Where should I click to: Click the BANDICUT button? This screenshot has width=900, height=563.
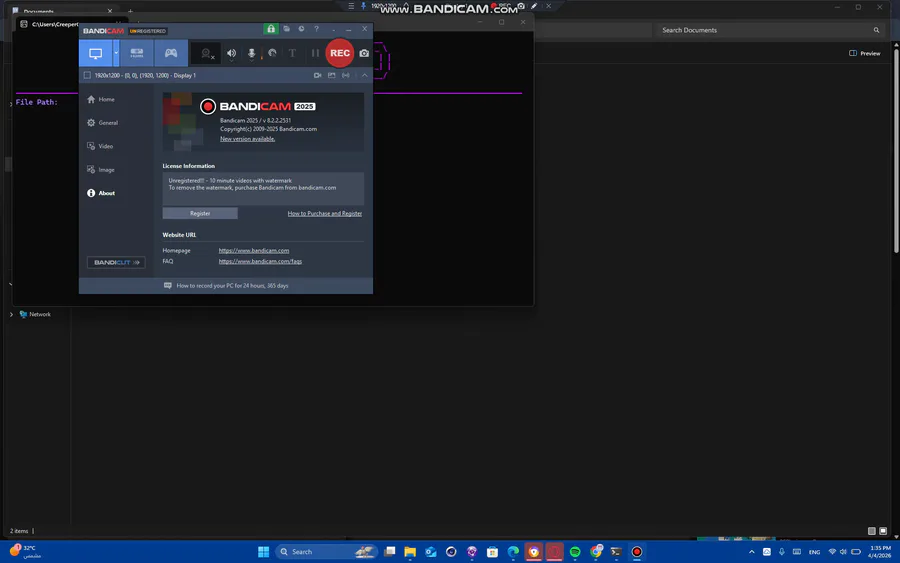(x=116, y=262)
